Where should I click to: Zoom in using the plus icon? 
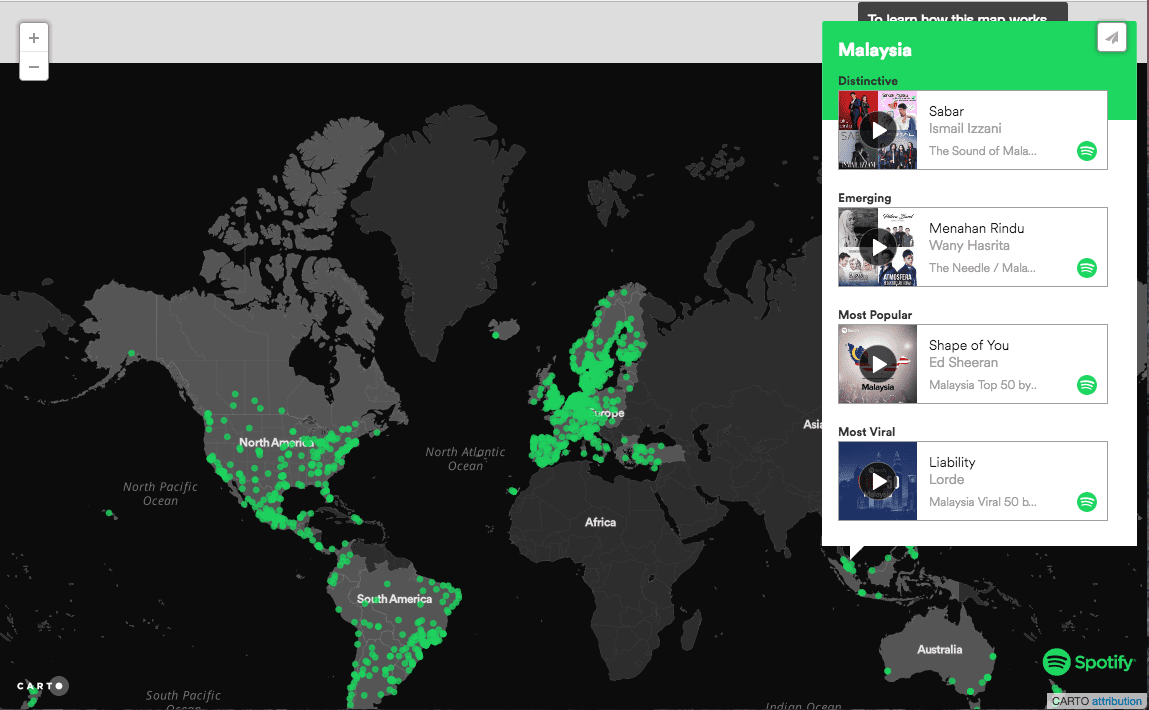[x=33, y=37]
